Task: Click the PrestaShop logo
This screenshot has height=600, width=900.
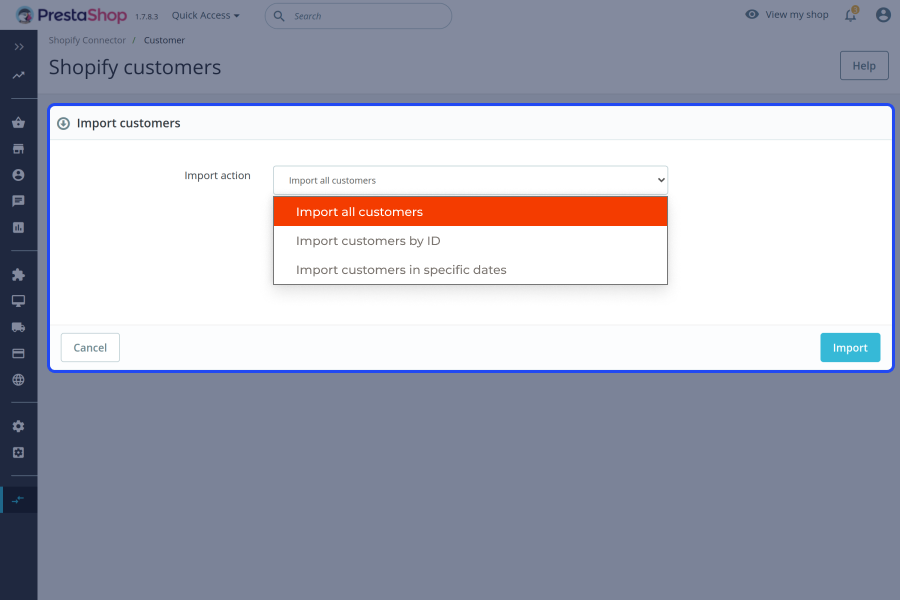Action: coord(72,15)
